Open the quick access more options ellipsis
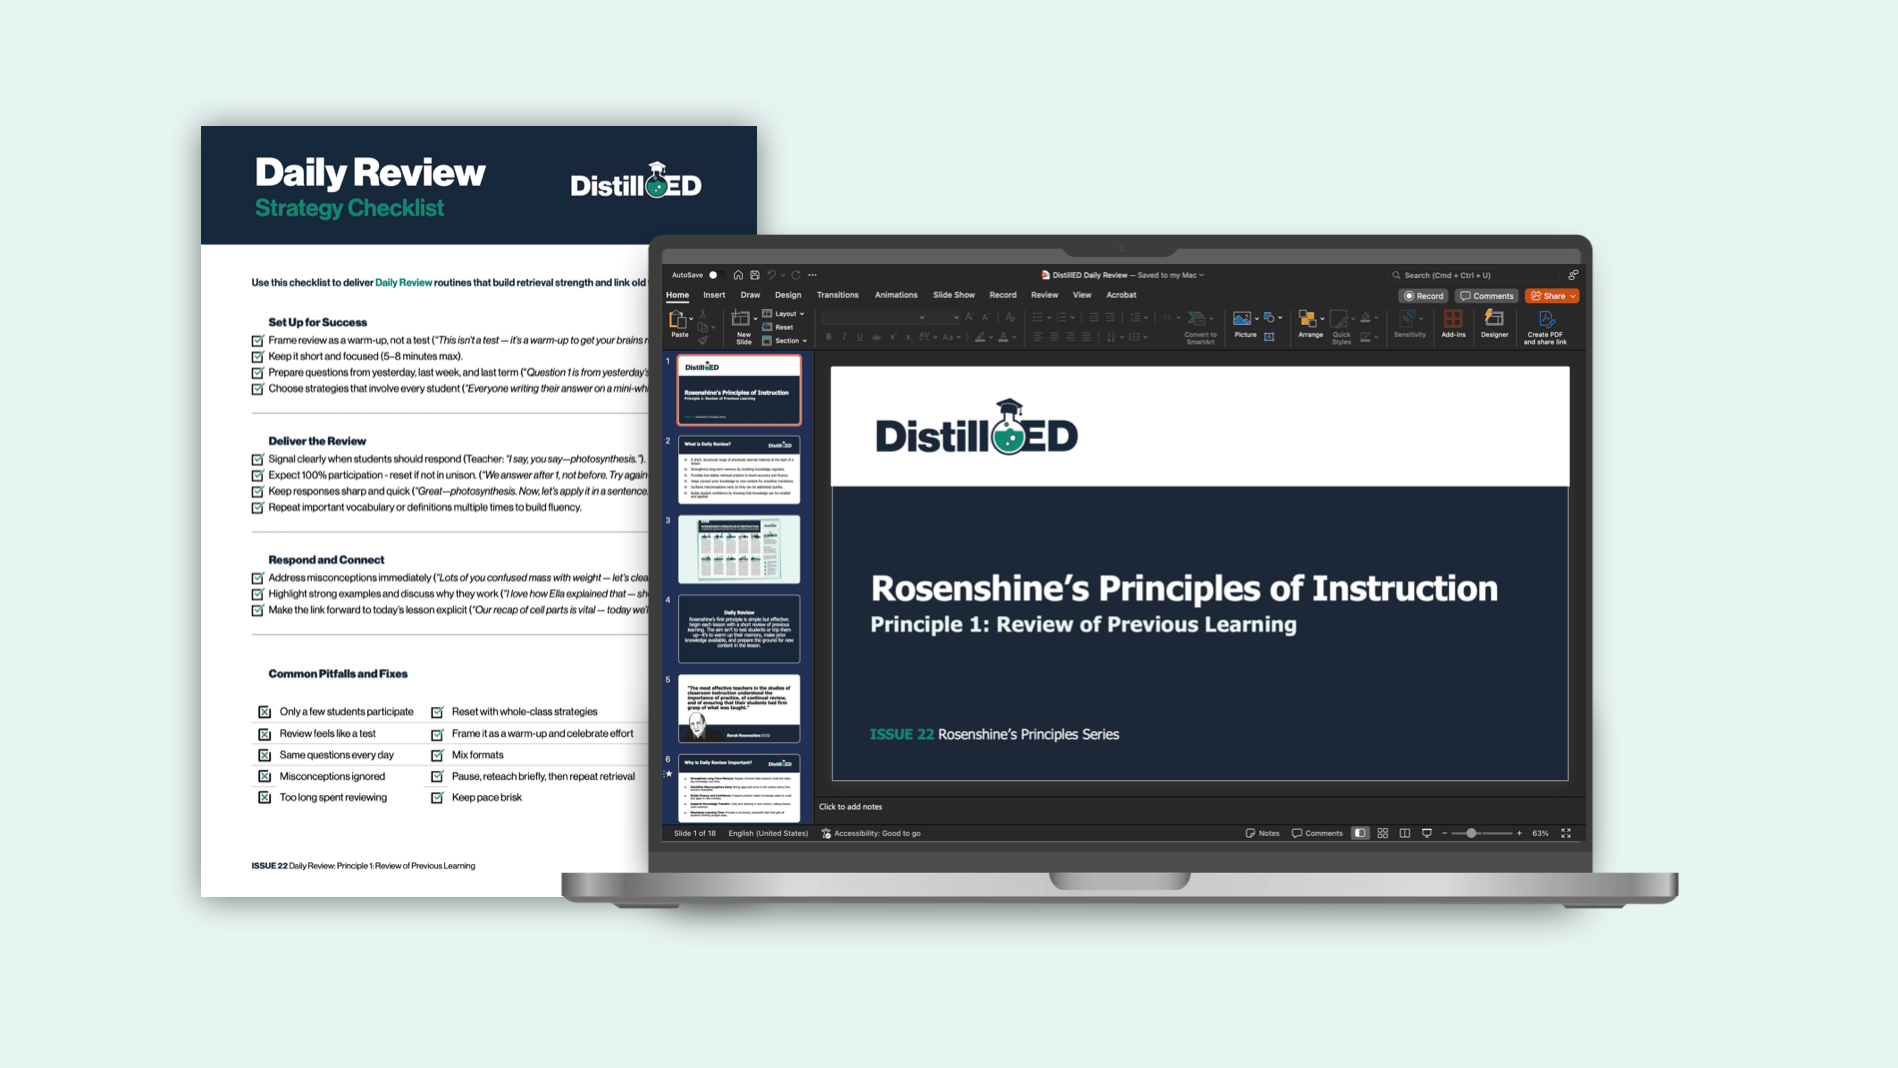1898x1068 pixels. click(x=813, y=275)
